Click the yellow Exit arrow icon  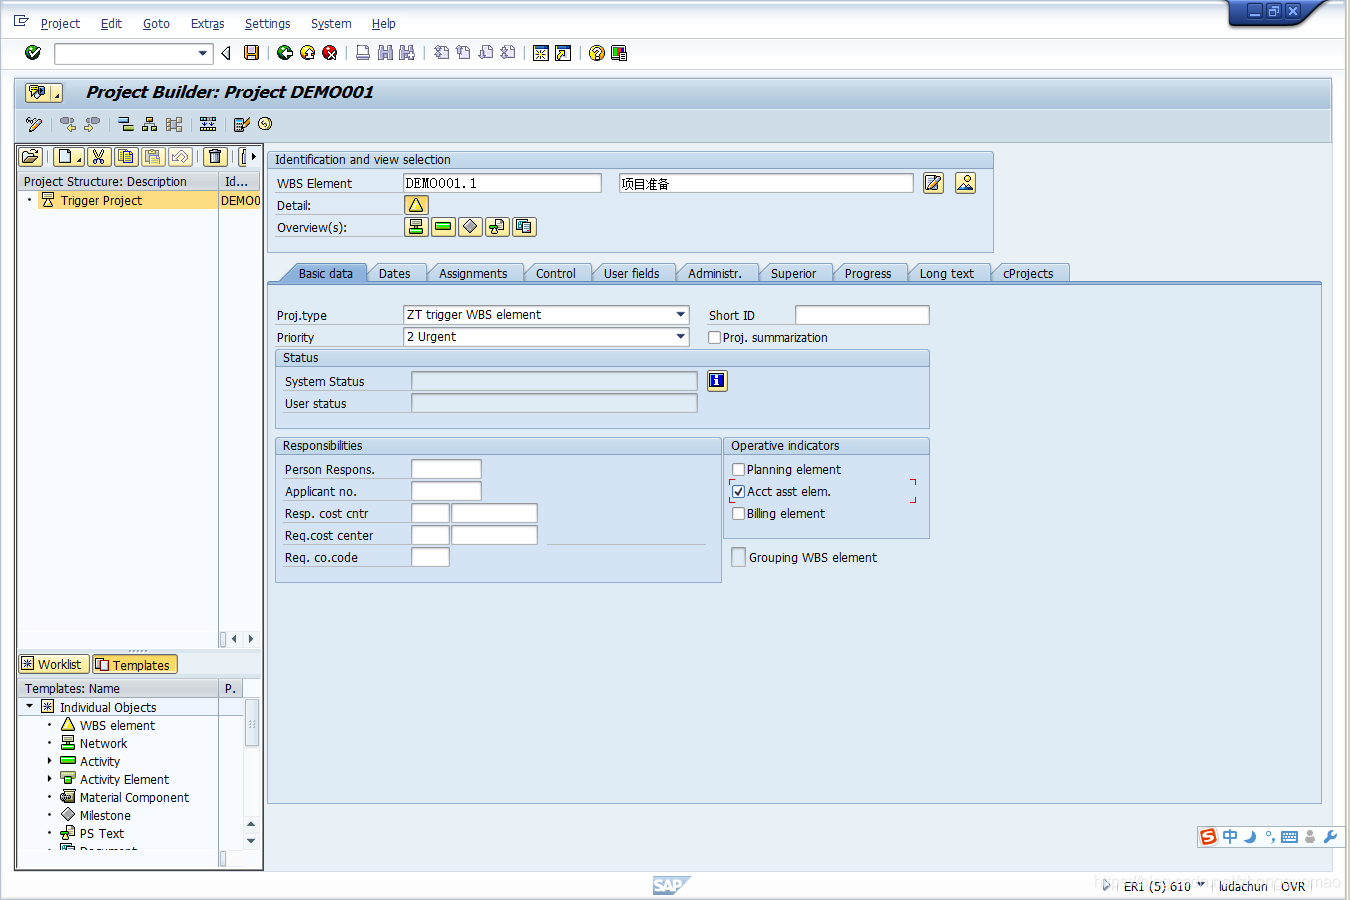[x=308, y=53]
